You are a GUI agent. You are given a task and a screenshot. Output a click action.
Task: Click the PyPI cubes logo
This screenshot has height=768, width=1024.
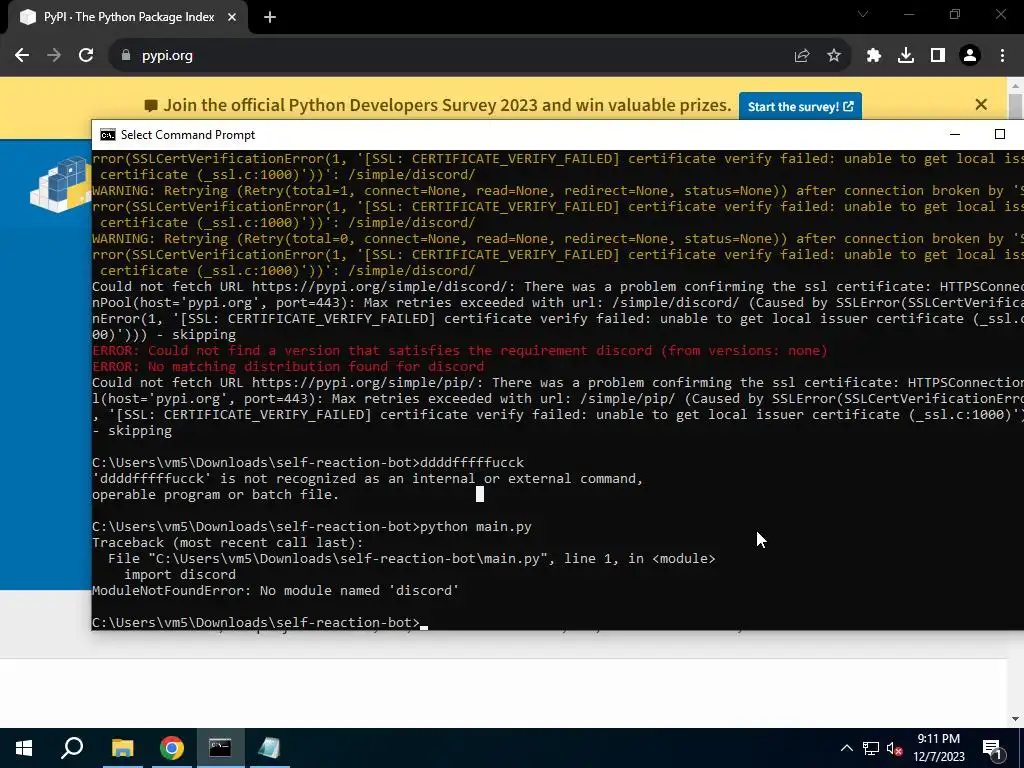[61, 184]
